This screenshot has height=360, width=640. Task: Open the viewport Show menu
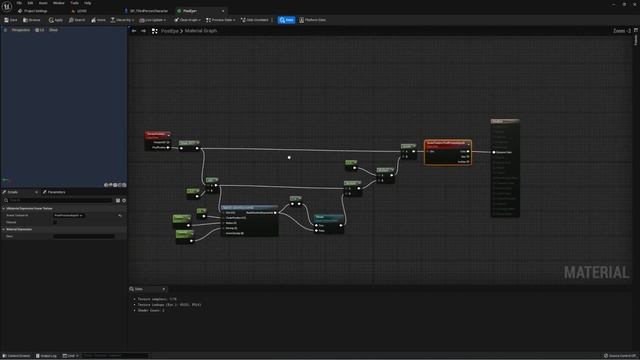pos(53,30)
